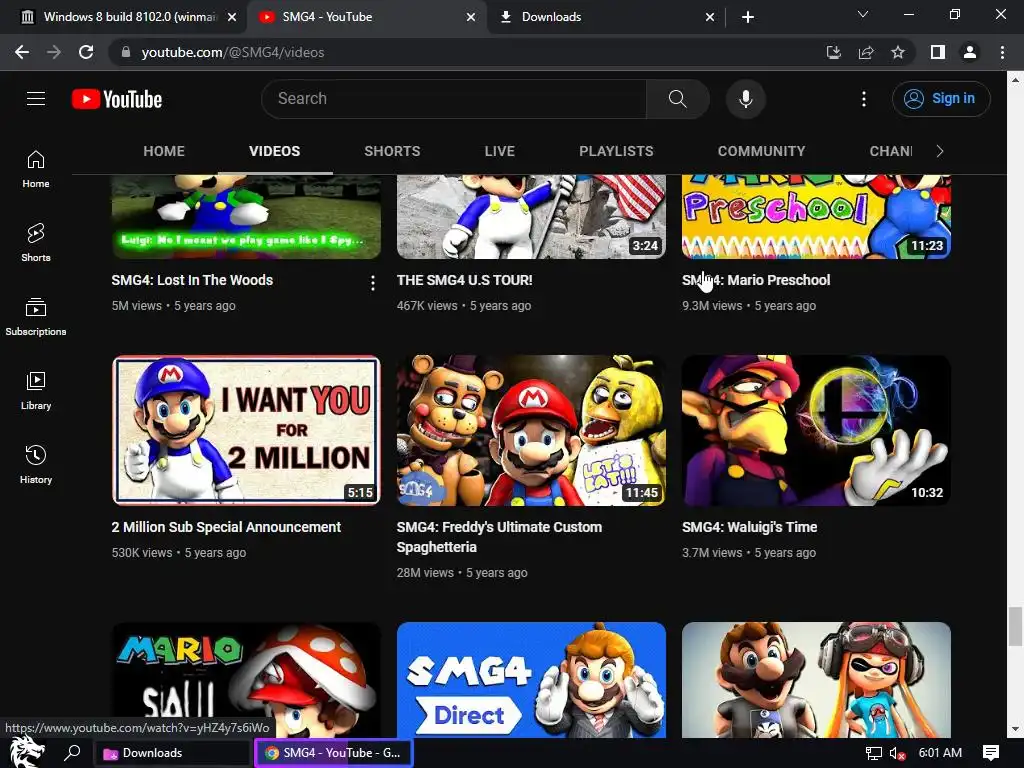View site information lock icon
The image size is (1024, 768).
tap(126, 52)
